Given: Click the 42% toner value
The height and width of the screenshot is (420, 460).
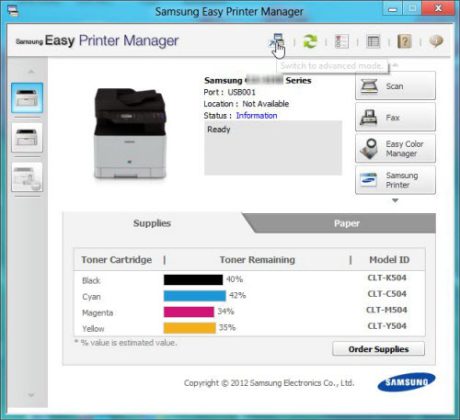Looking at the screenshot, I should pyautogui.click(x=237, y=295).
